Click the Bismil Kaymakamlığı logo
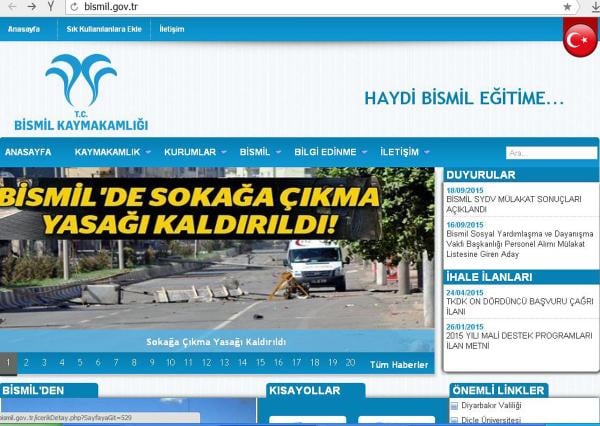The height and width of the screenshot is (426, 600). pyautogui.click(x=81, y=92)
